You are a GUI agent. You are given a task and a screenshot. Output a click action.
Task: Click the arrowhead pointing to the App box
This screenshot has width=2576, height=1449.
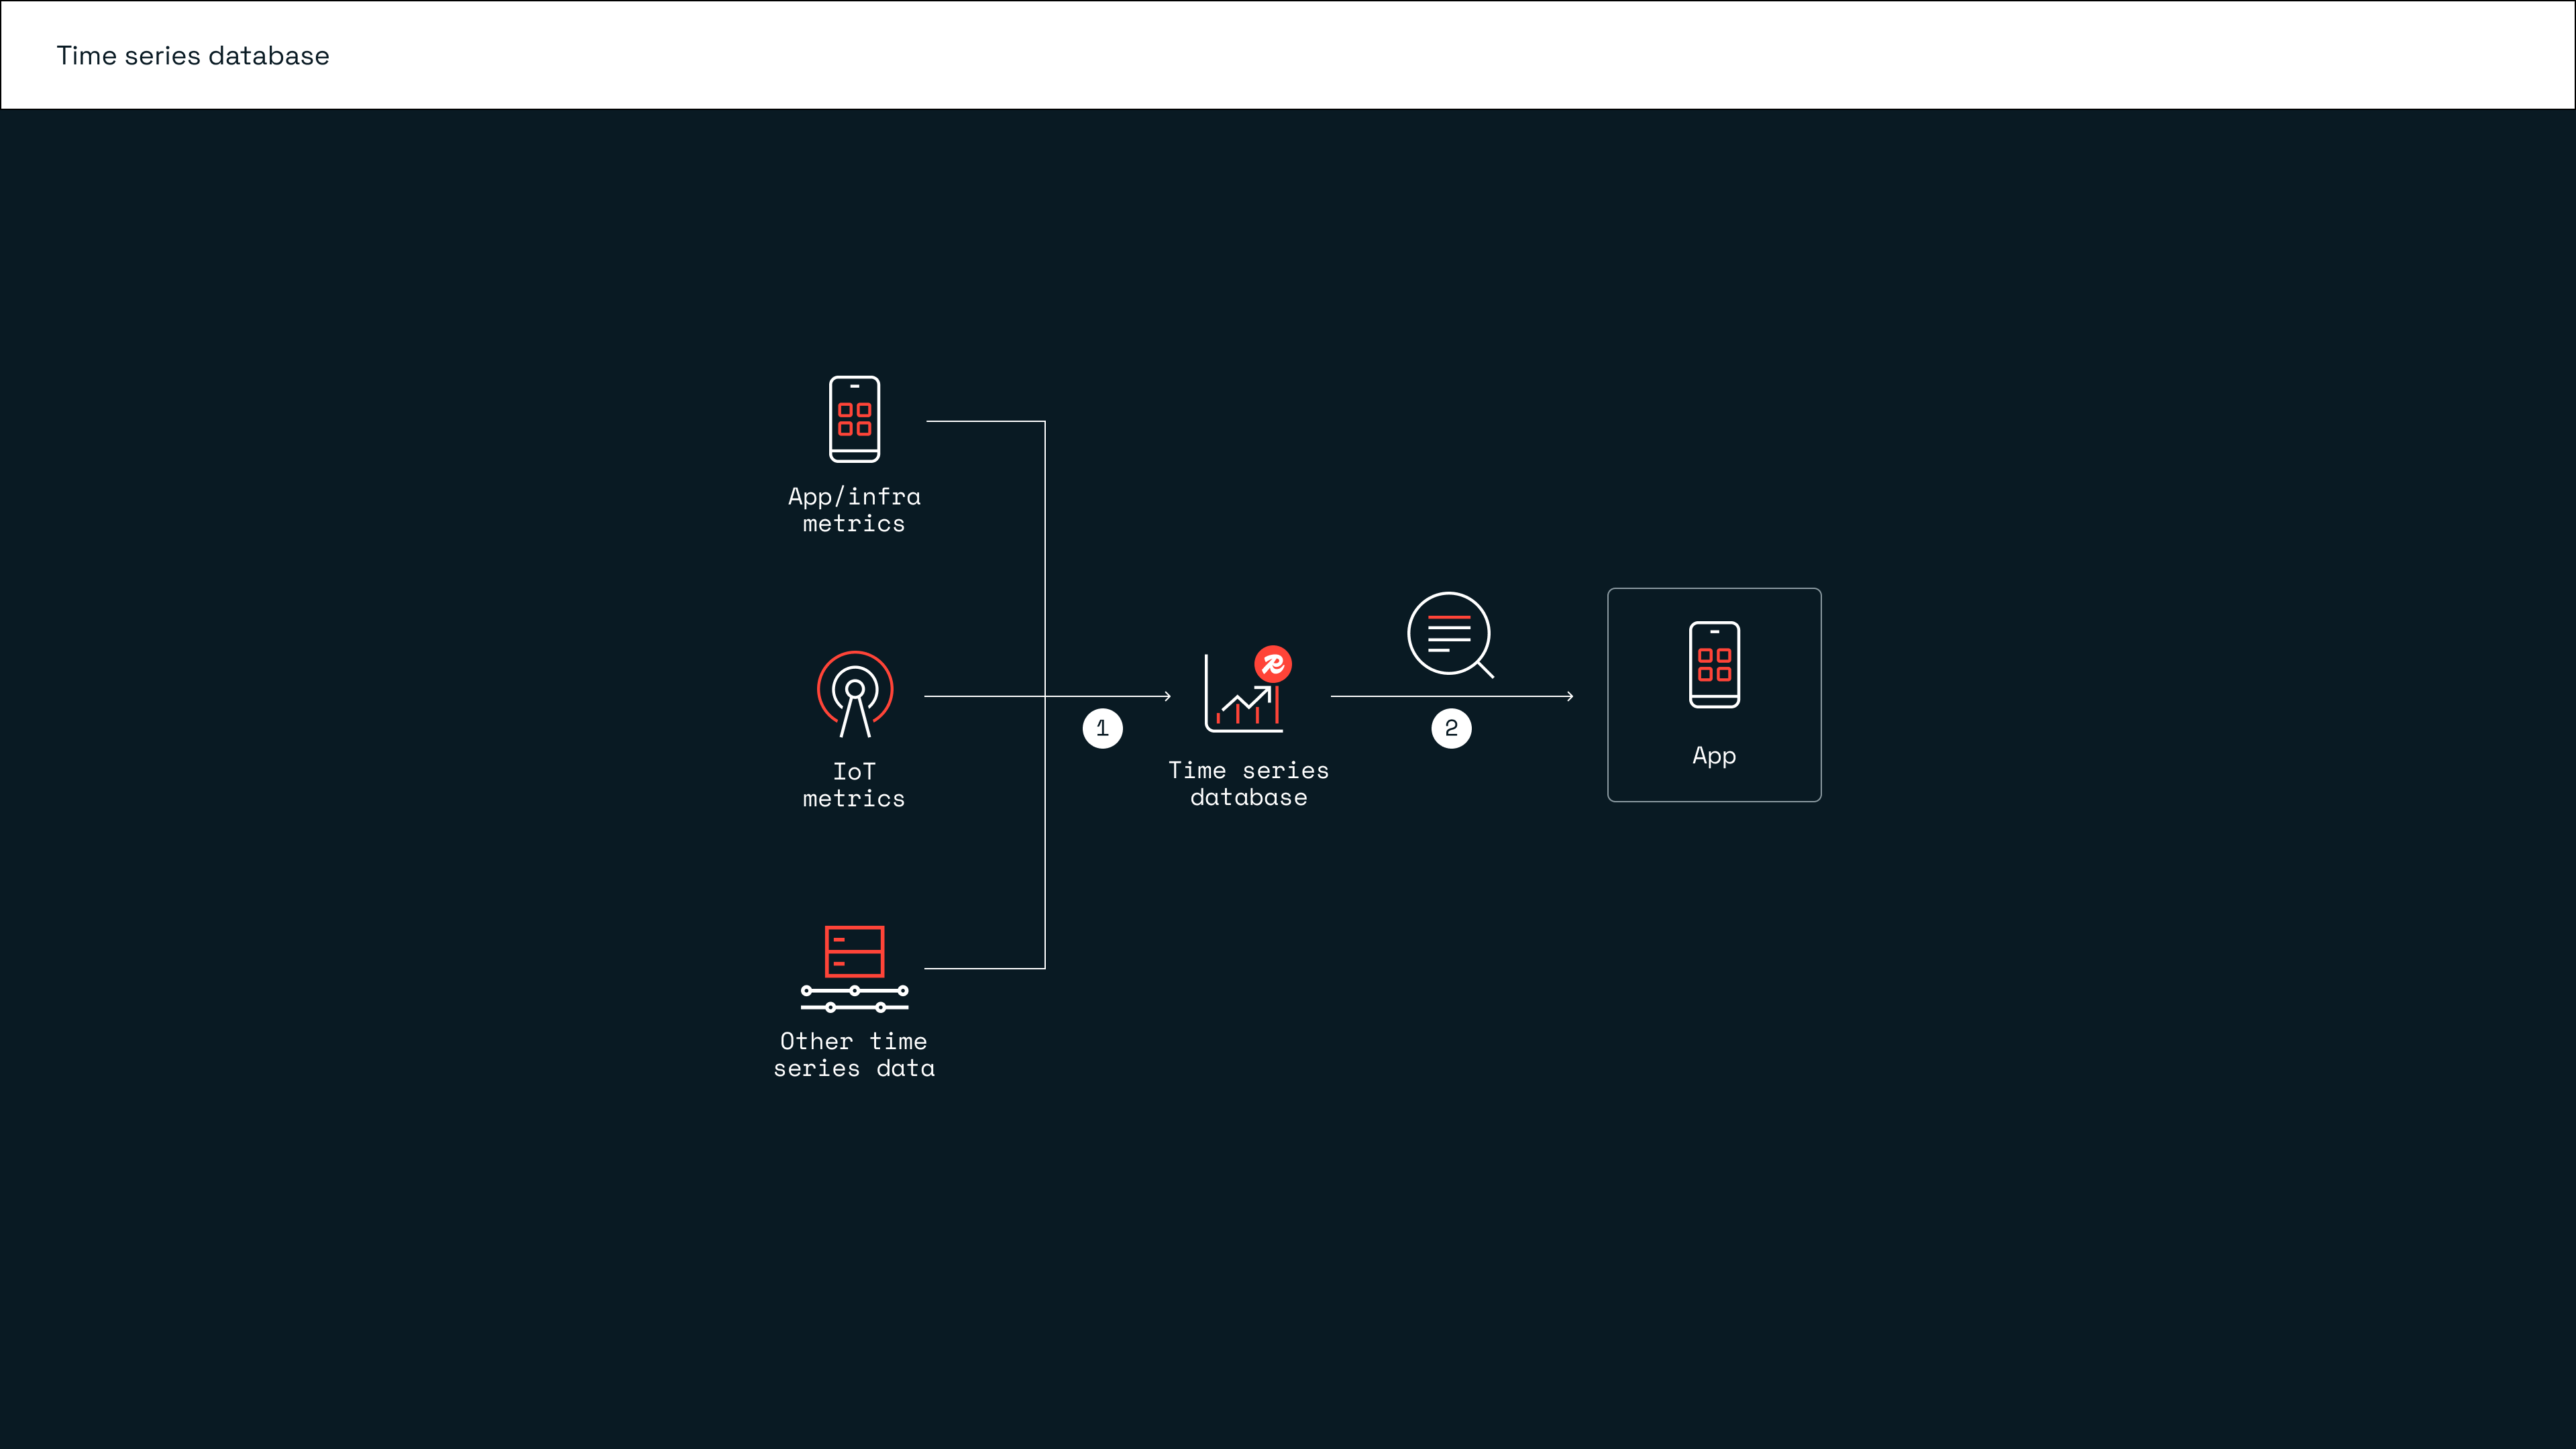[1570, 696]
